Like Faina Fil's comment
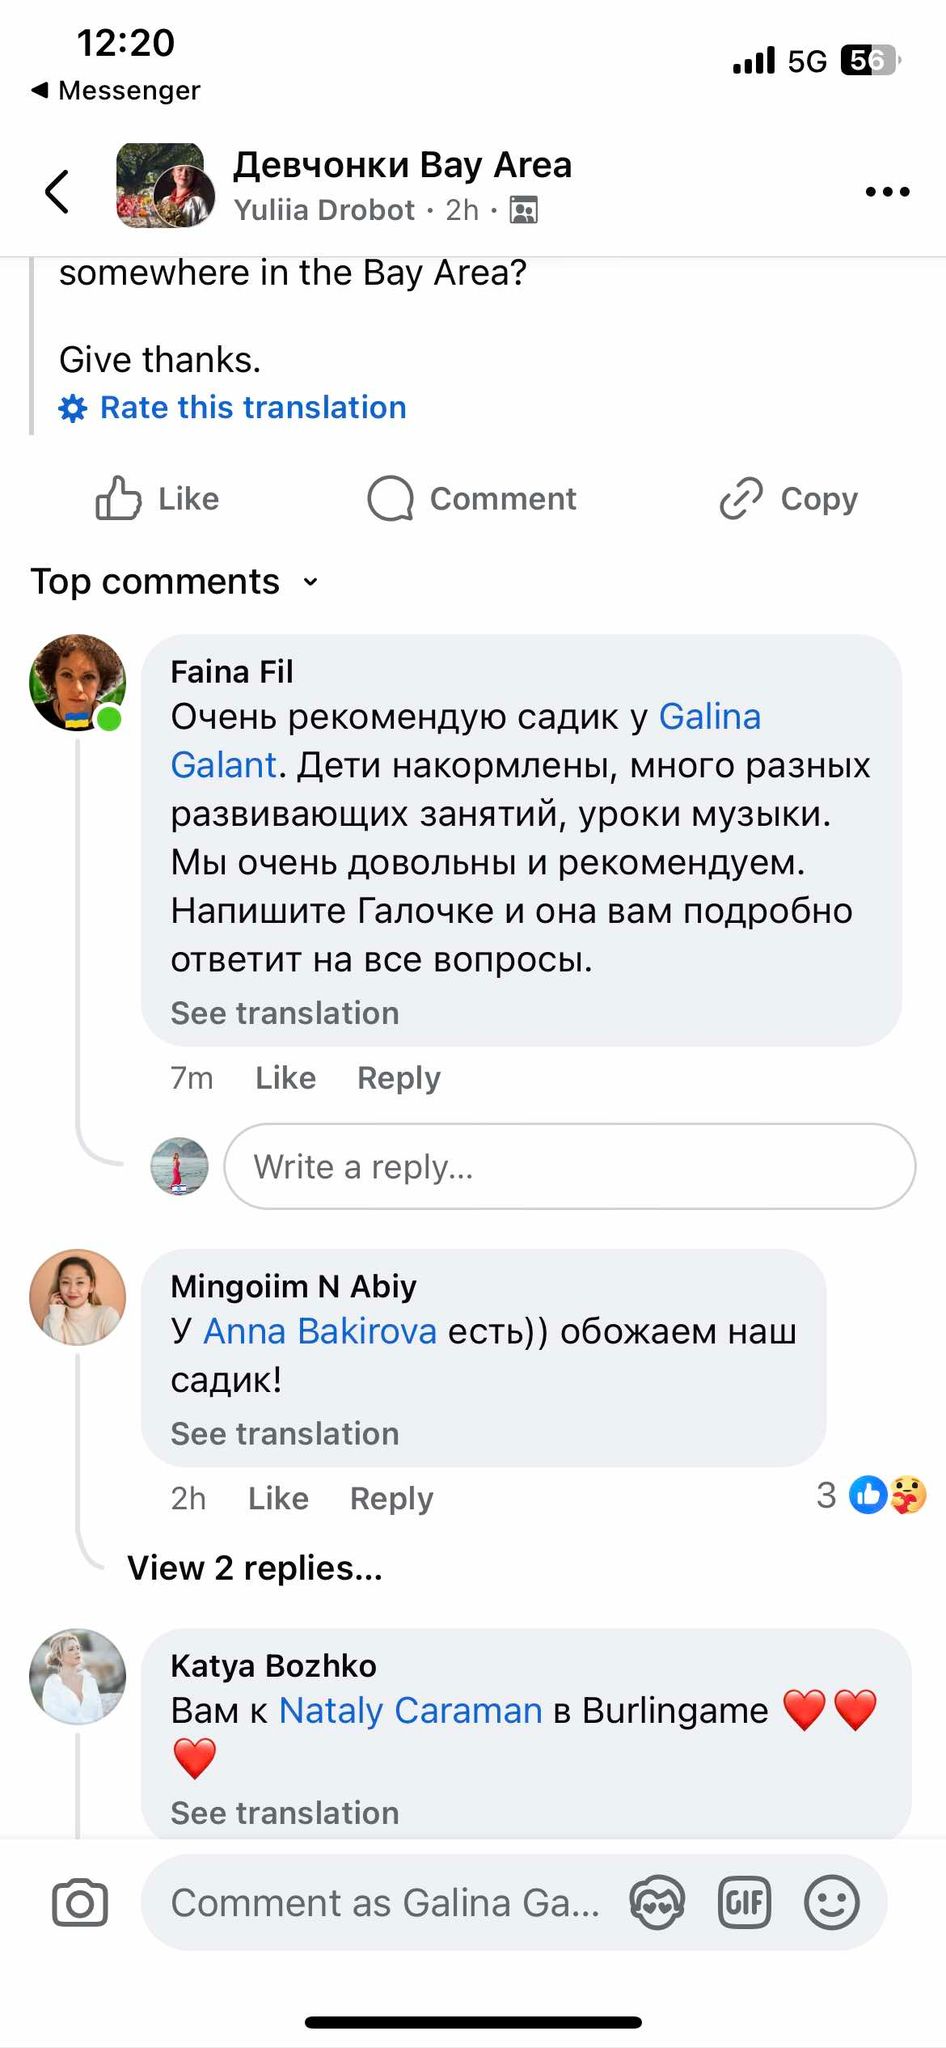 [x=285, y=1078]
